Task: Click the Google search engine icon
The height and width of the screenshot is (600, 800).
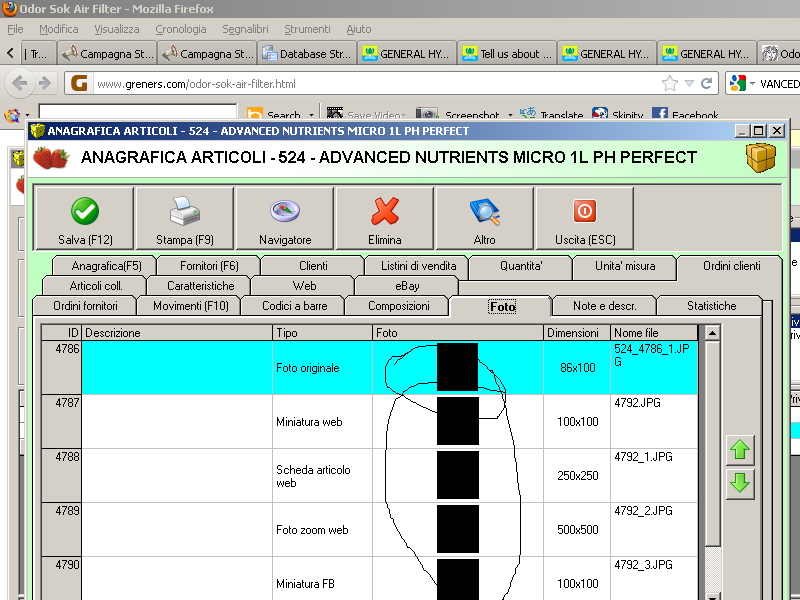Action: click(x=738, y=83)
